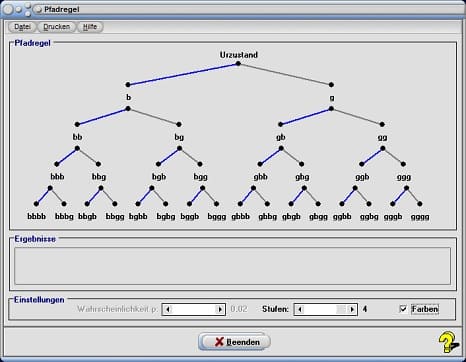Click the 'bbbb' leaf label
The width and height of the screenshot is (466, 362).
37,216
